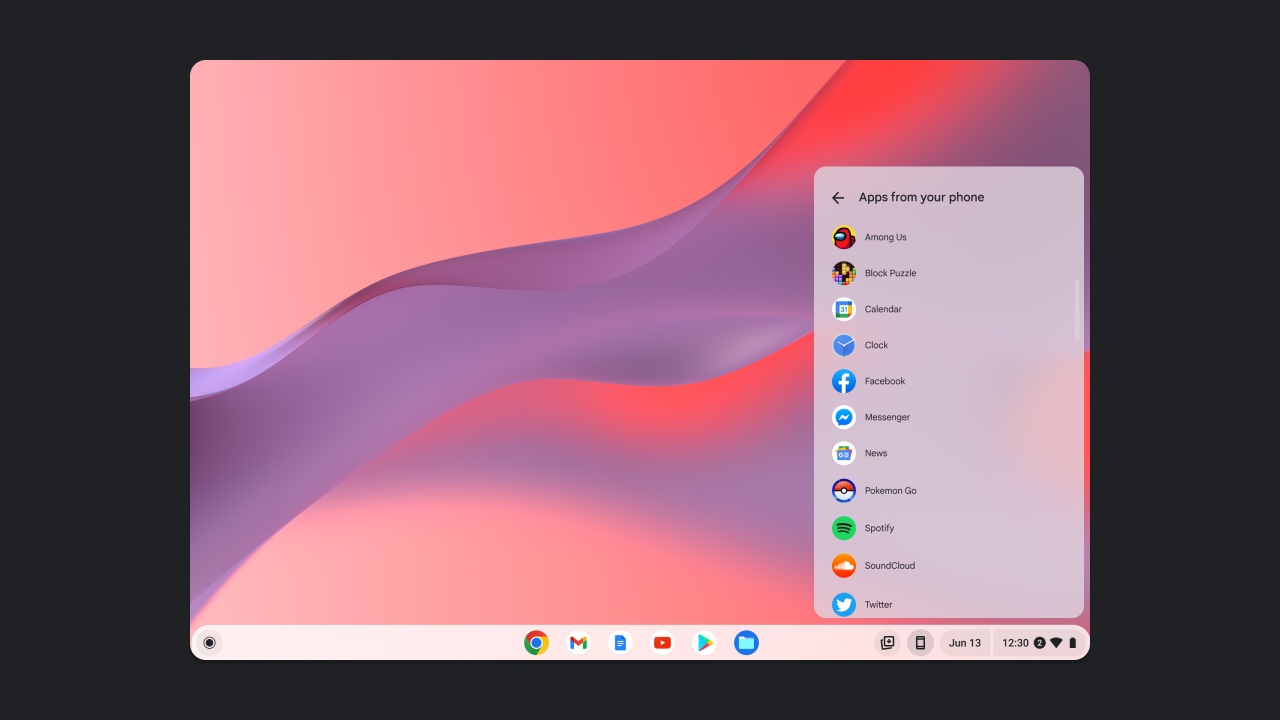Open YouTube from the shelf
This screenshot has height=720, width=1280.
(662, 642)
